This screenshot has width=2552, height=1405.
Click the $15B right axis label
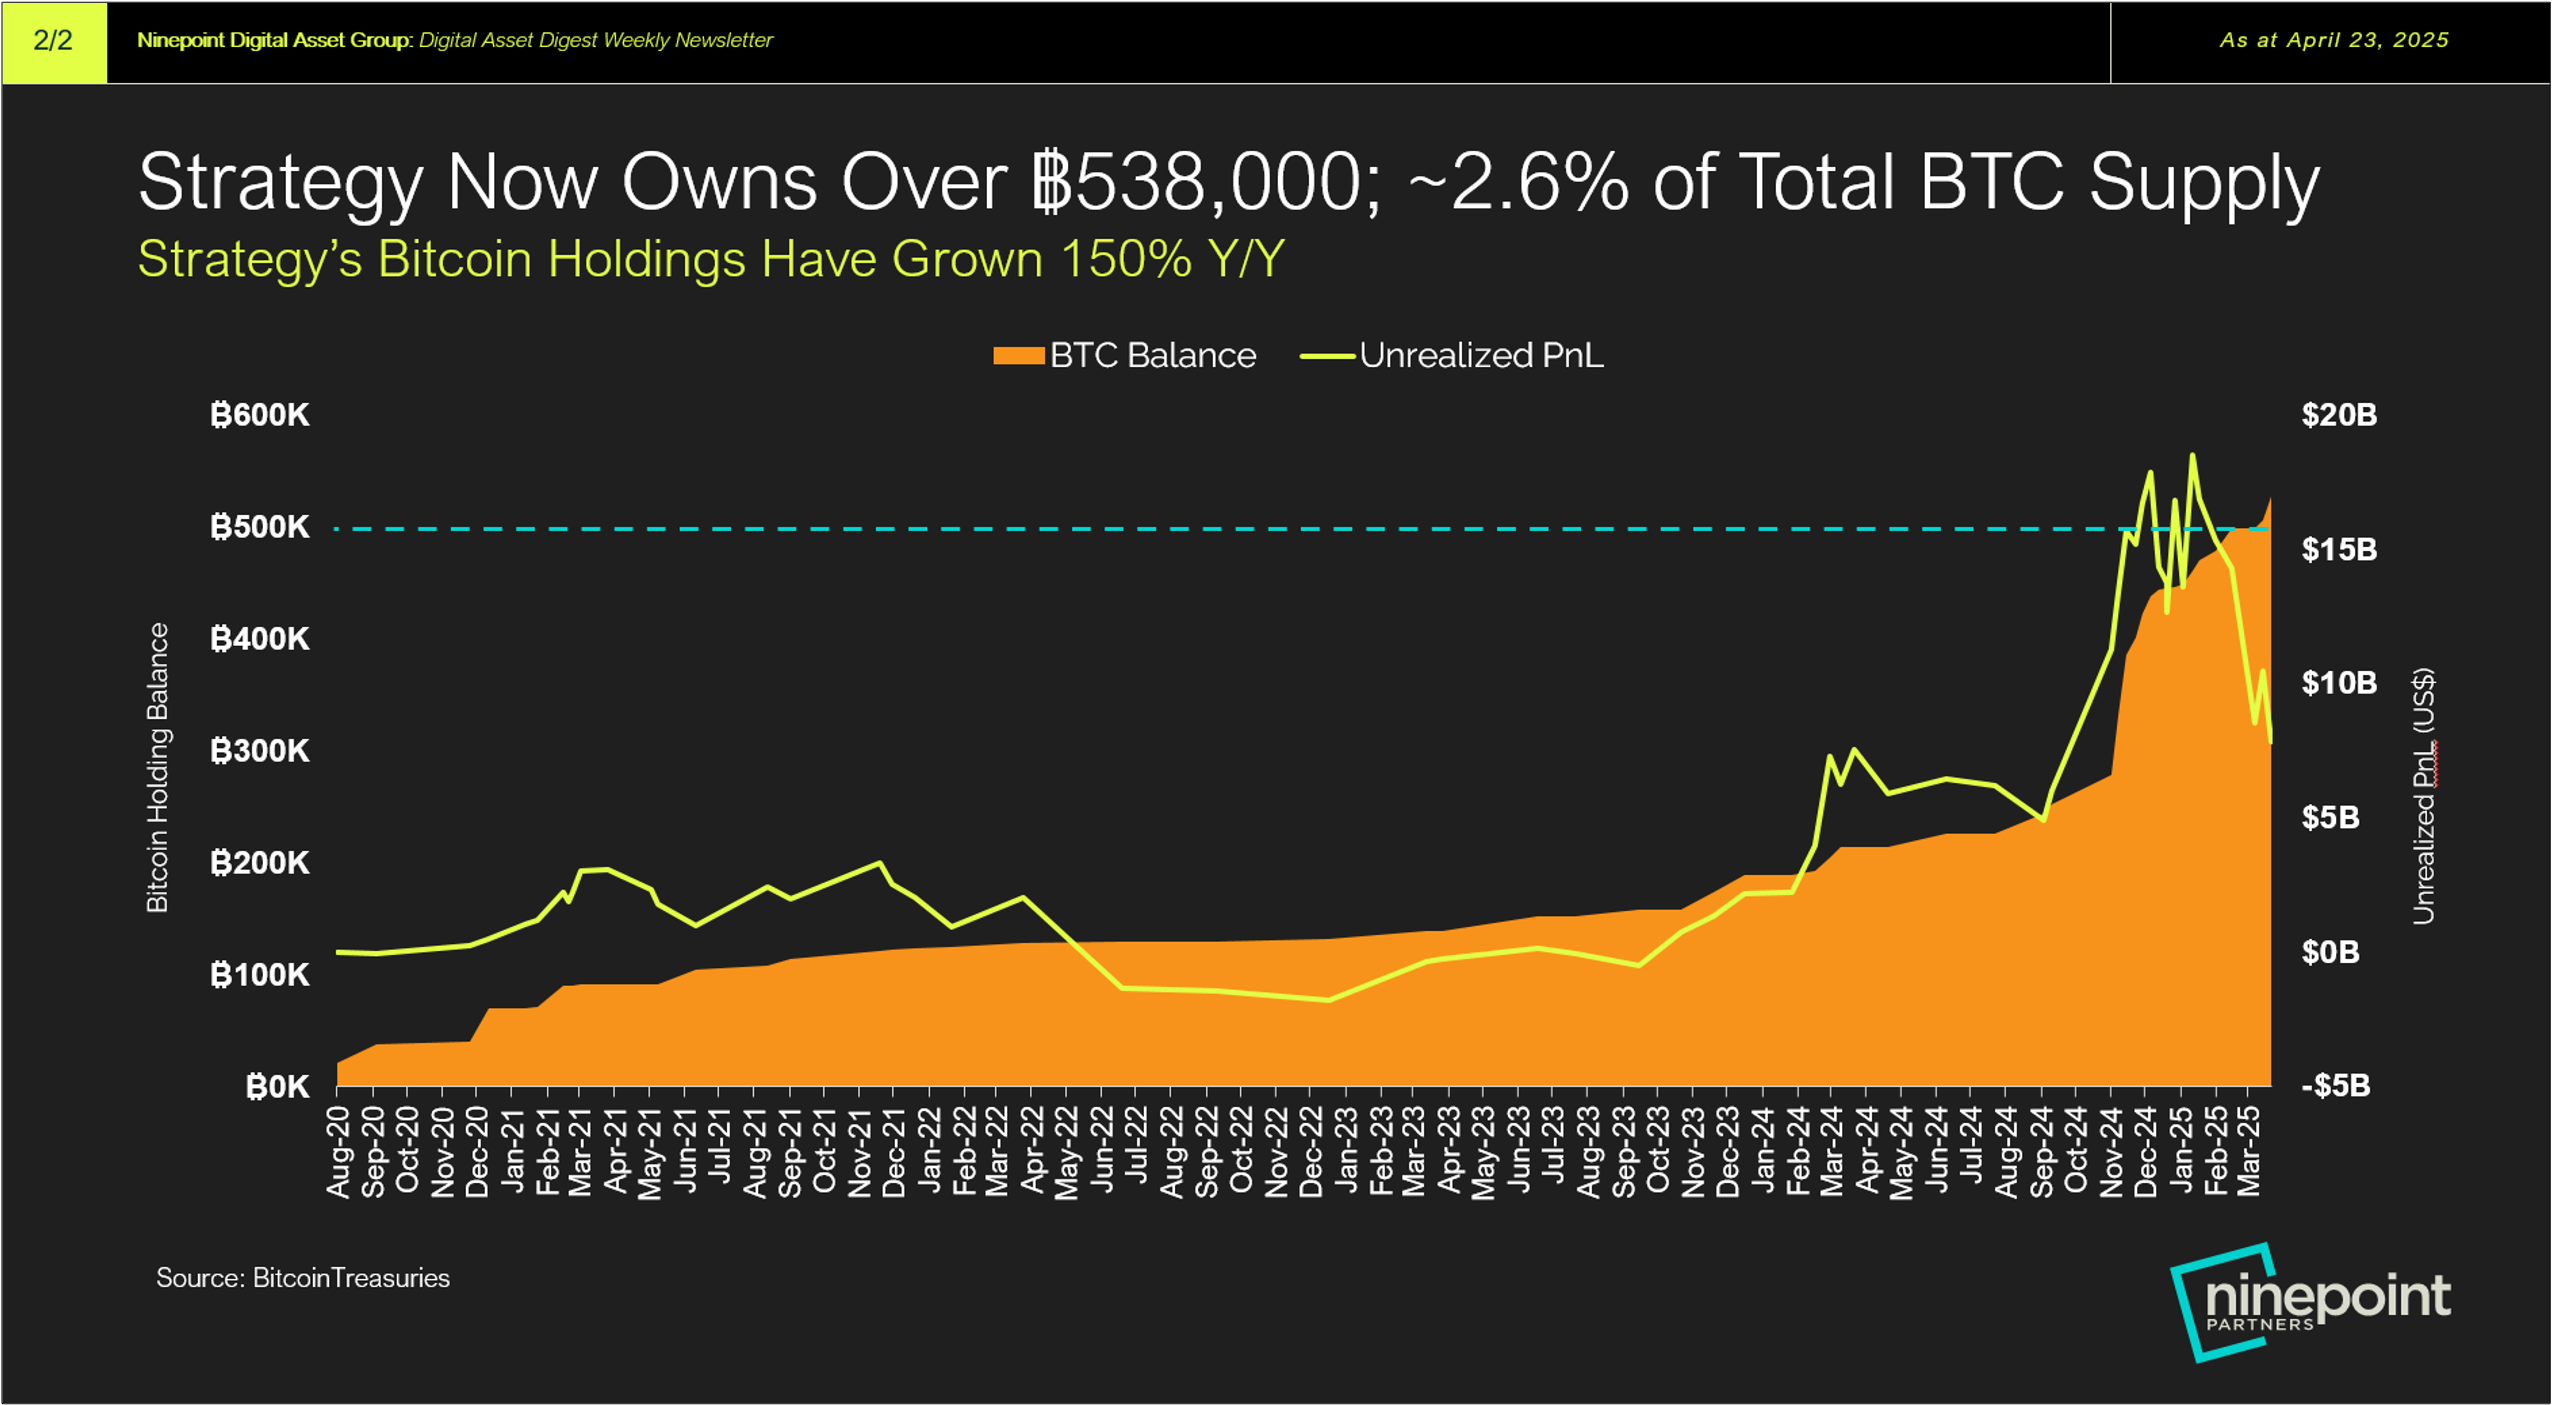(2339, 549)
